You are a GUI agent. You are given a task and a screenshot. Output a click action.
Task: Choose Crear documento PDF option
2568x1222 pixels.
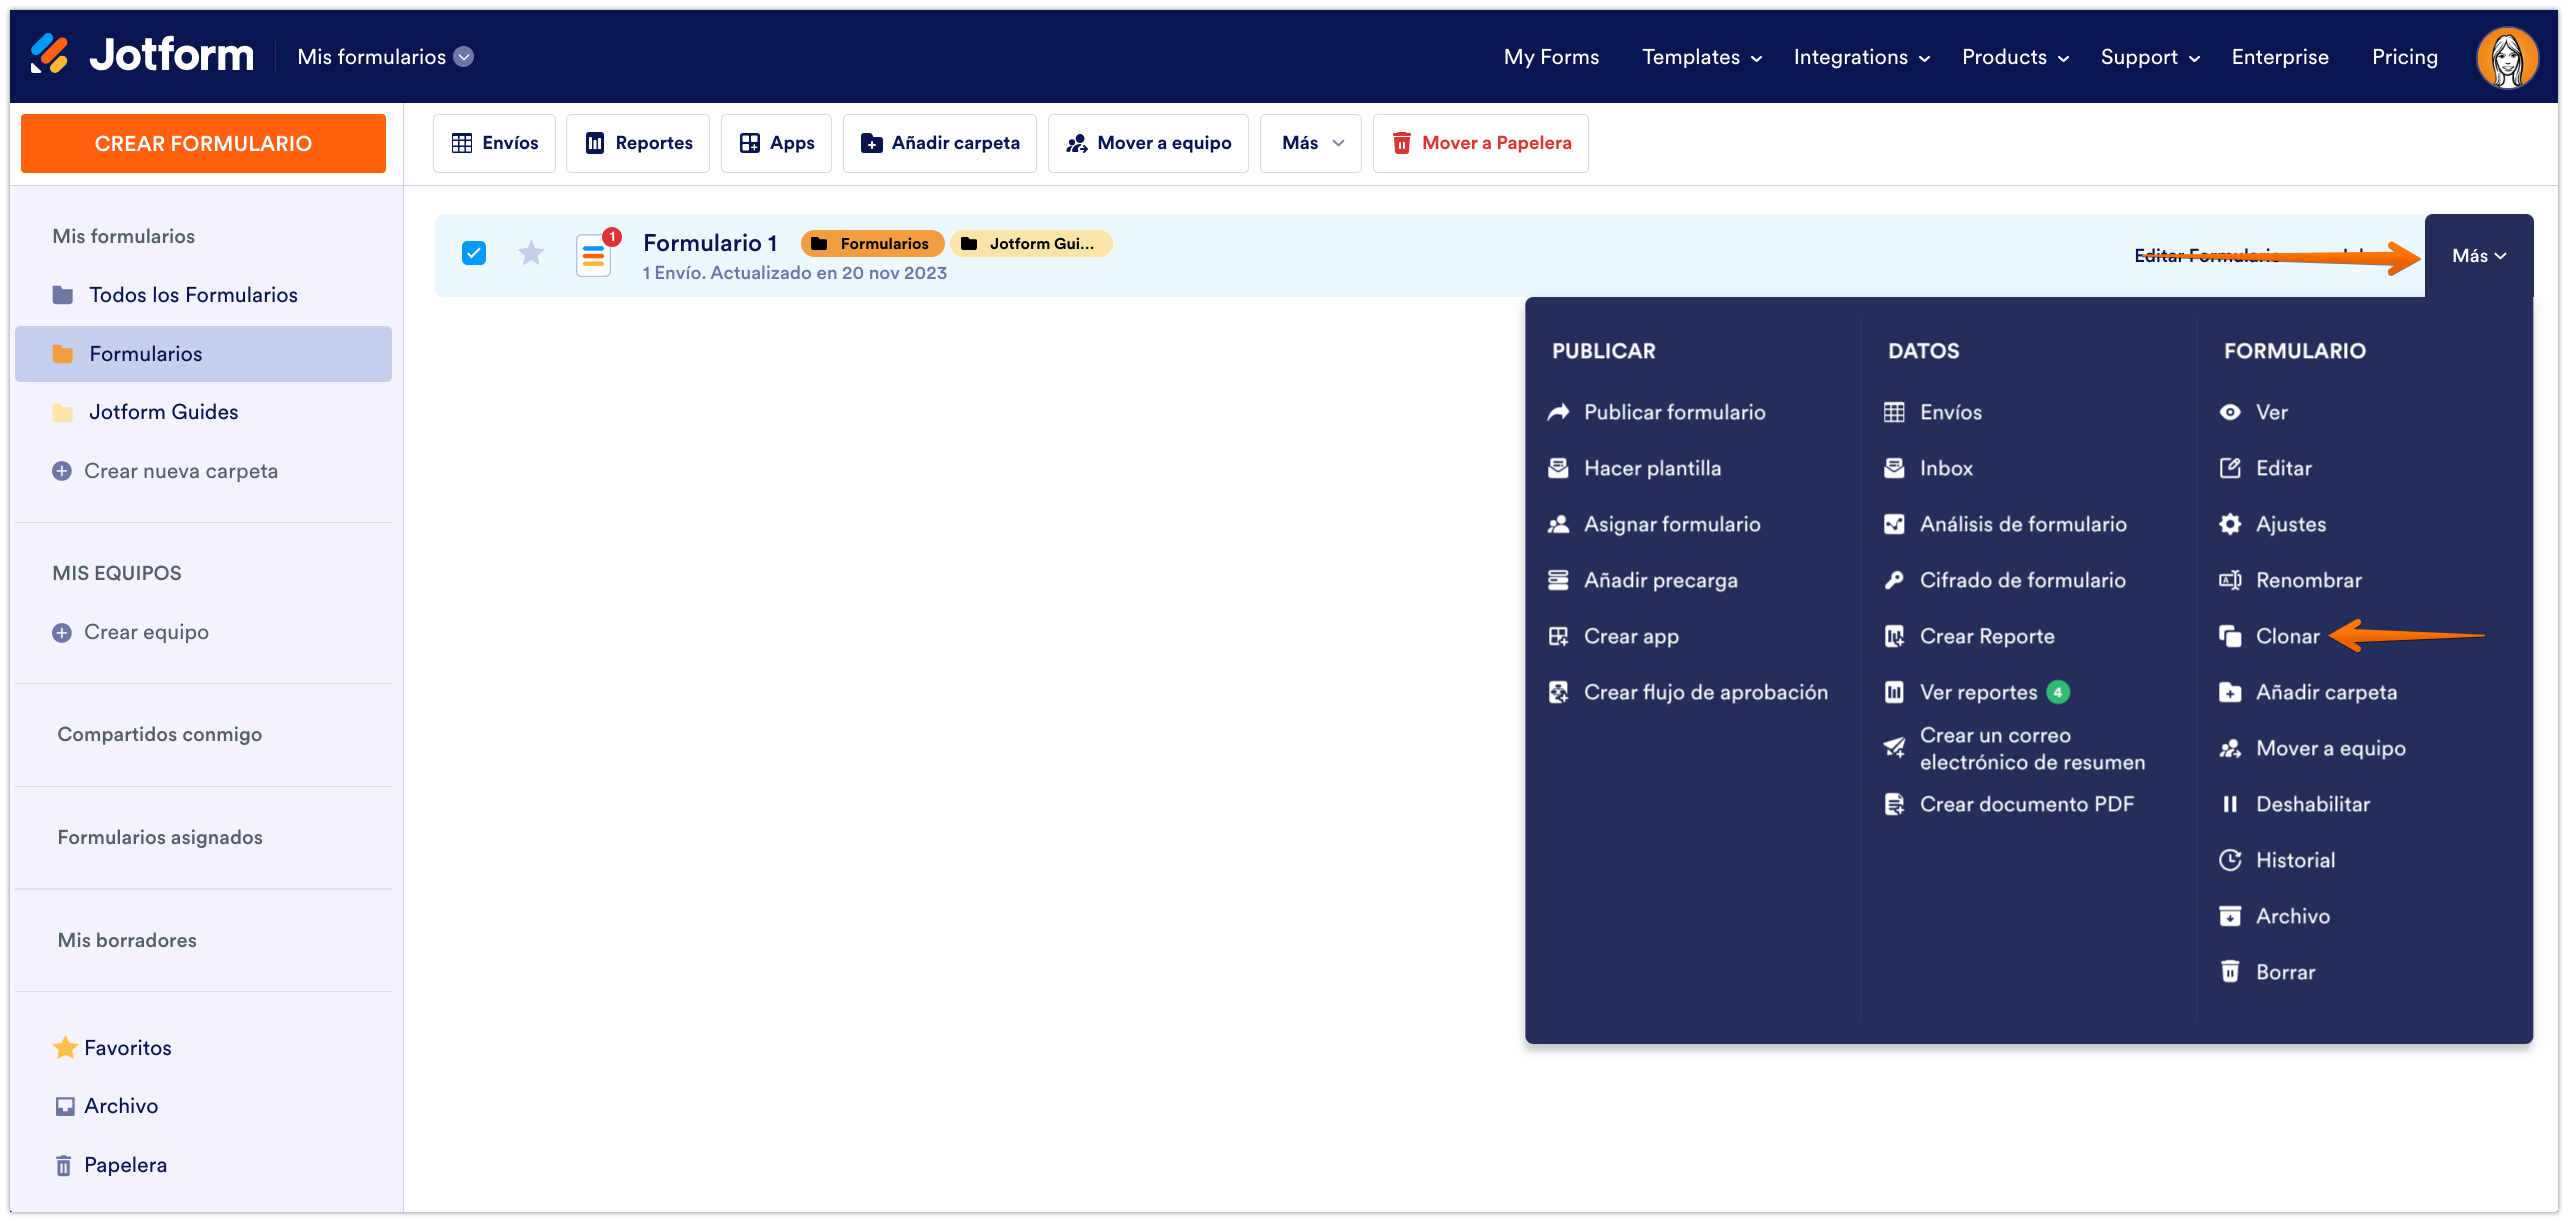tap(2026, 804)
